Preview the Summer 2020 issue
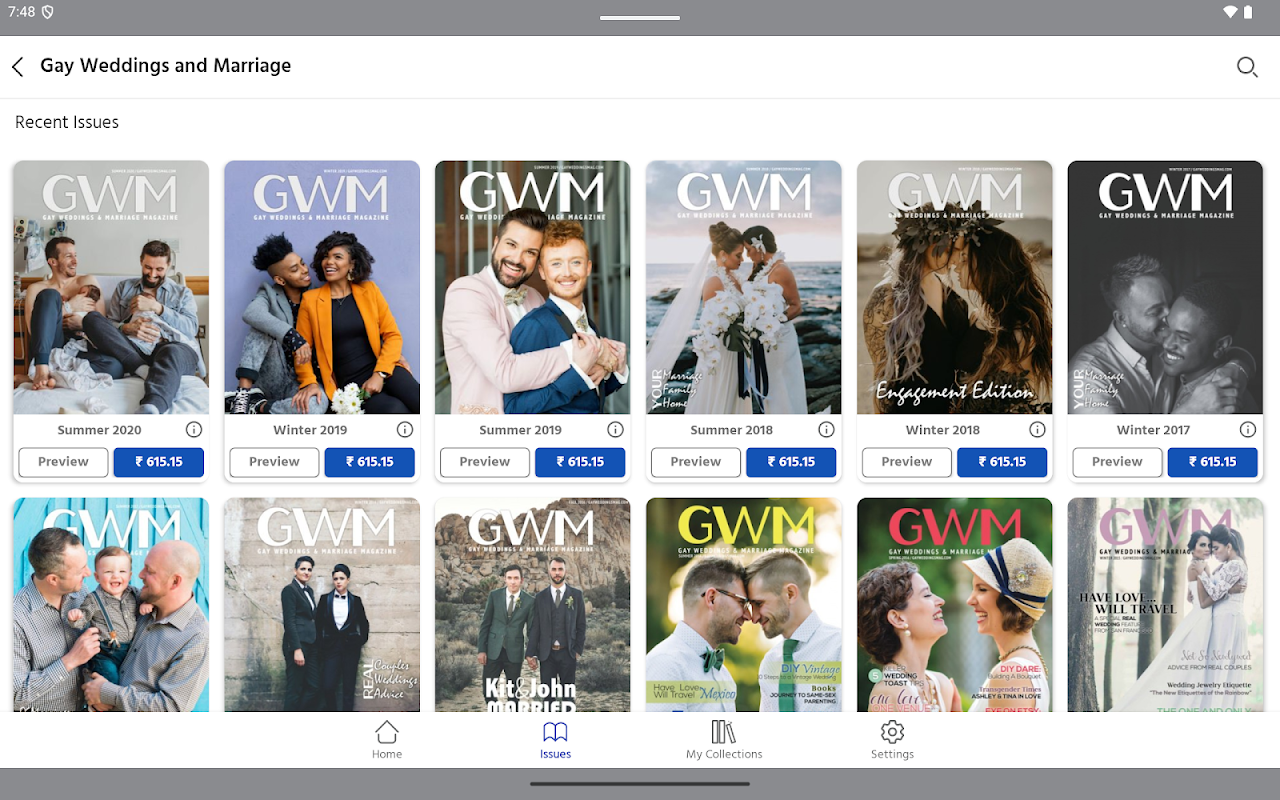Viewport: 1280px width, 800px height. click(x=63, y=462)
